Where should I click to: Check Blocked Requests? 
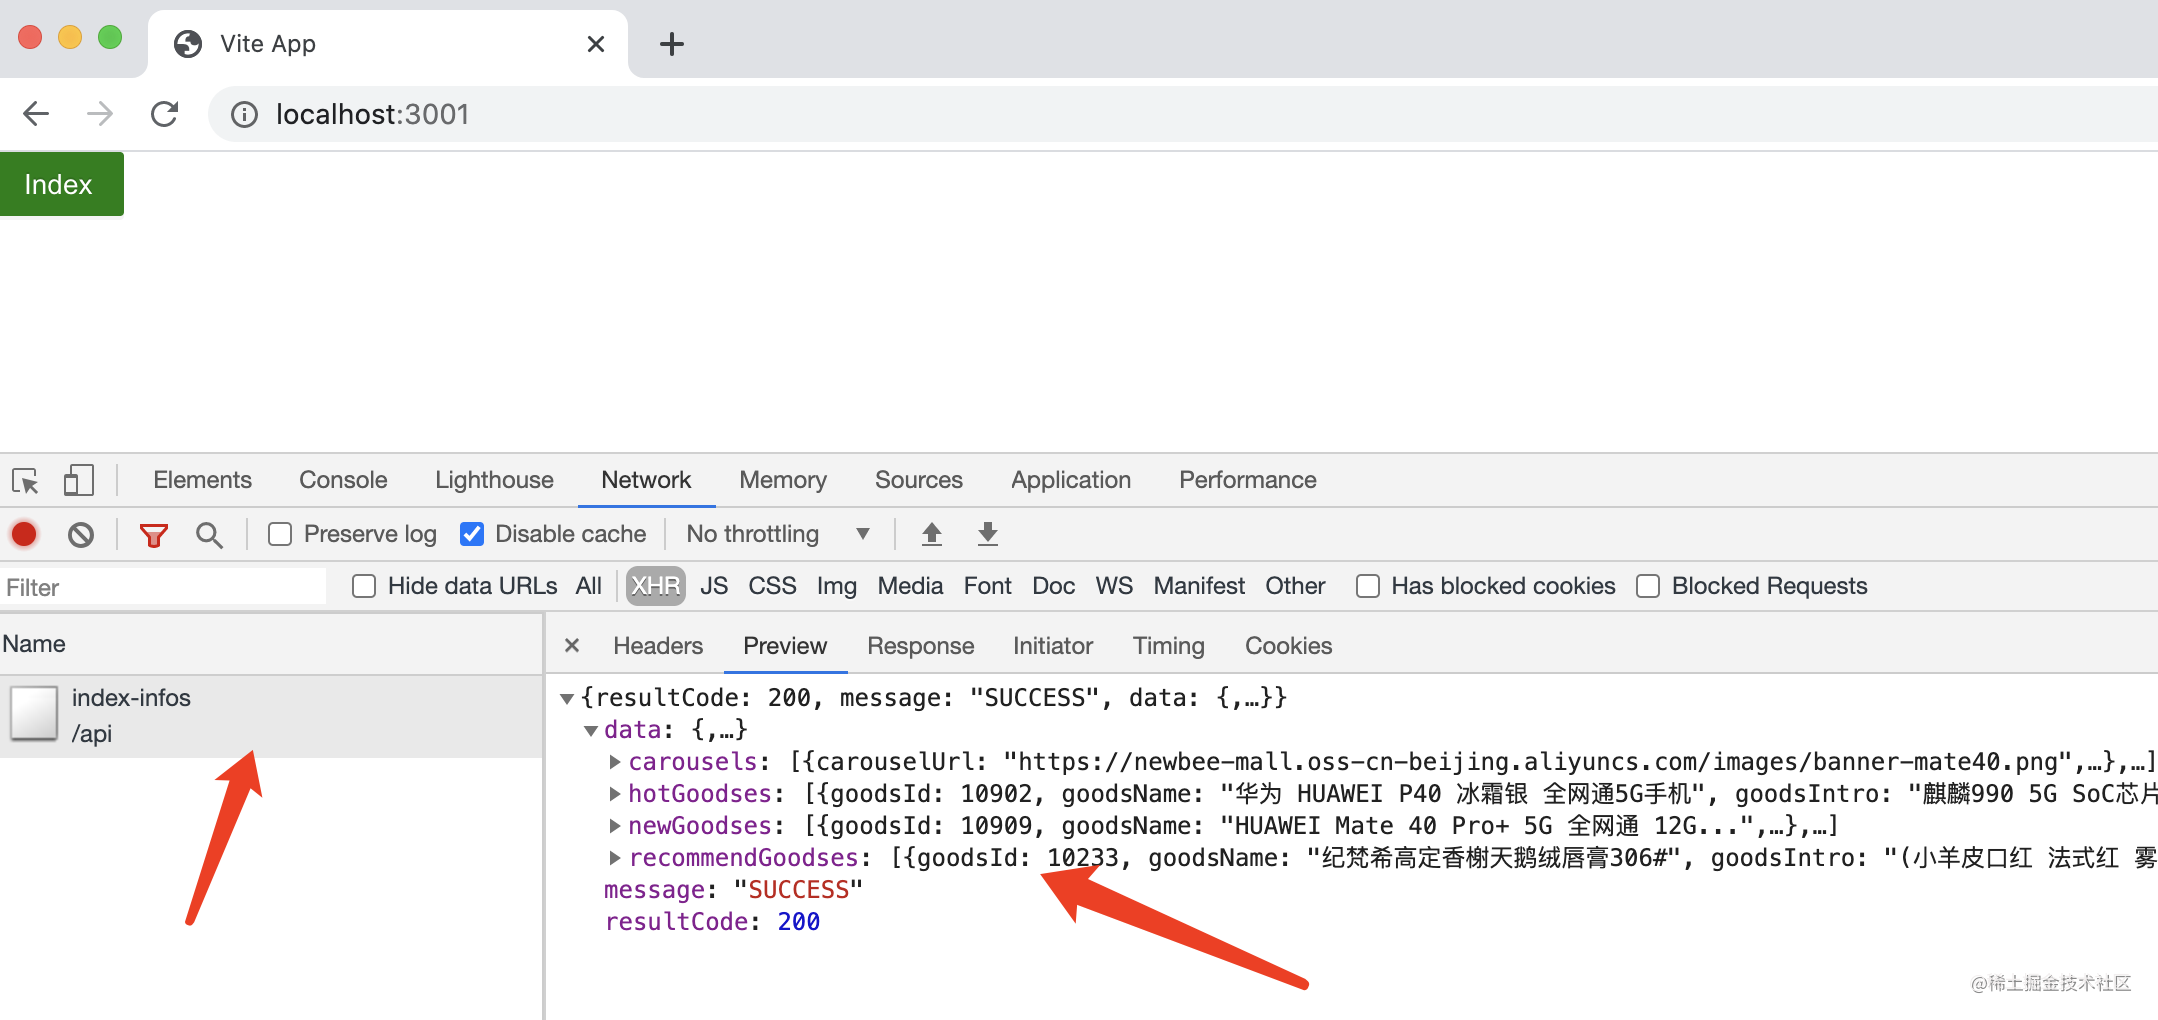click(1648, 586)
